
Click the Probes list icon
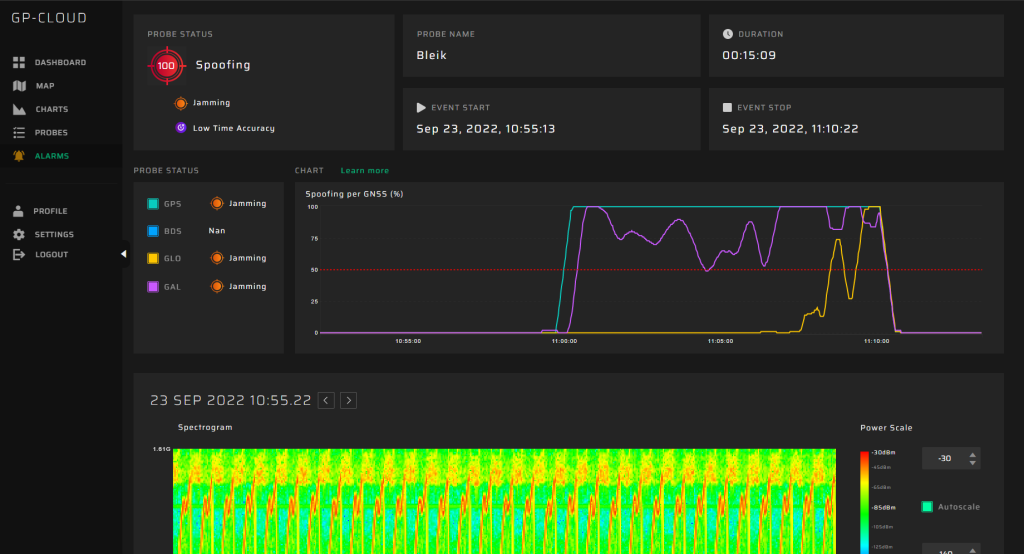(19, 133)
